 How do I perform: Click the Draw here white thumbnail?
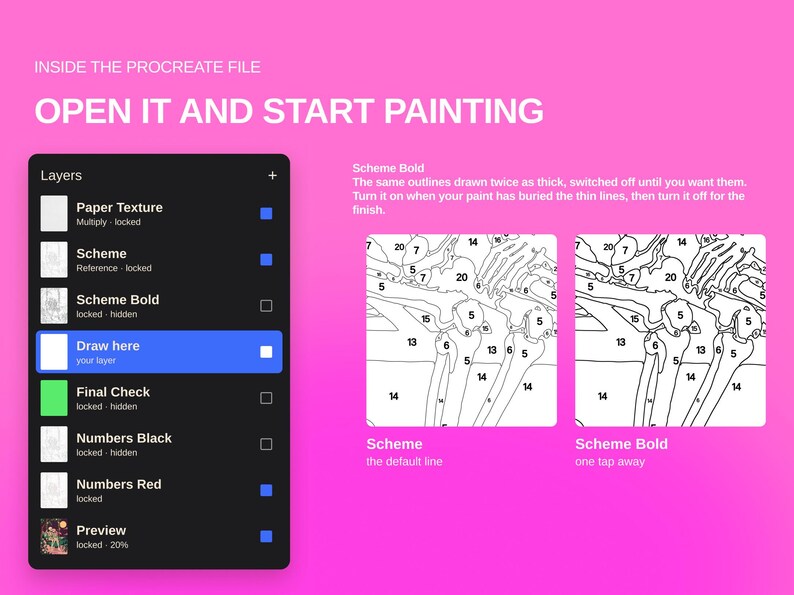click(x=54, y=352)
